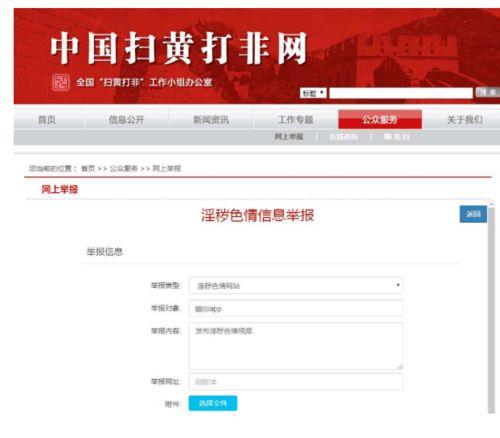The height and width of the screenshot is (438, 500).
Task: Select the 公众服务 tab
Action: (380, 119)
